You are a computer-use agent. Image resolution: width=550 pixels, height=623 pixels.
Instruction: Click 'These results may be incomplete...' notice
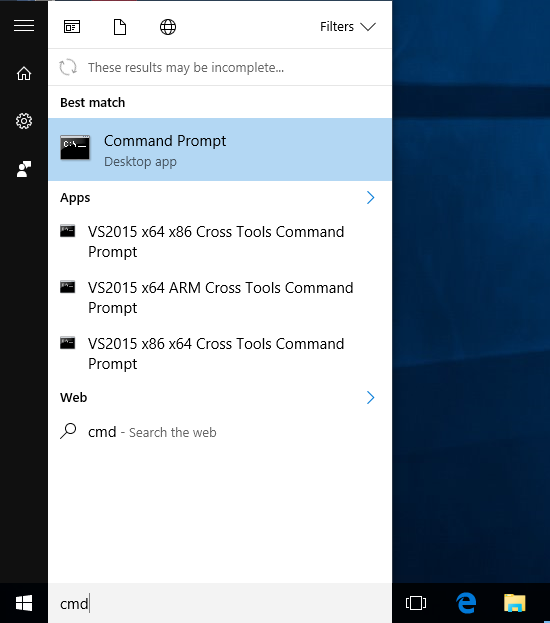pos(186,68)
